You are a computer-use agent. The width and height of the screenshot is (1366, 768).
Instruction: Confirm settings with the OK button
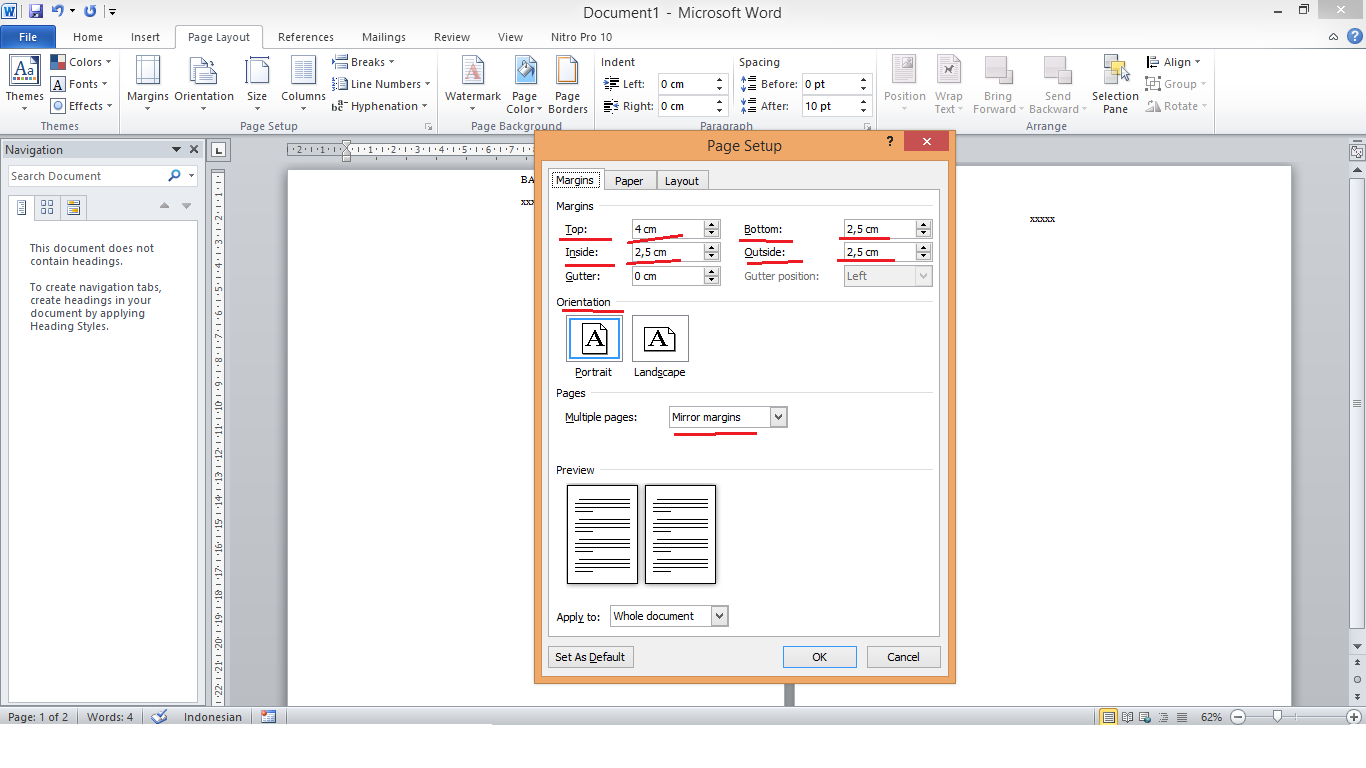(819, 657)
